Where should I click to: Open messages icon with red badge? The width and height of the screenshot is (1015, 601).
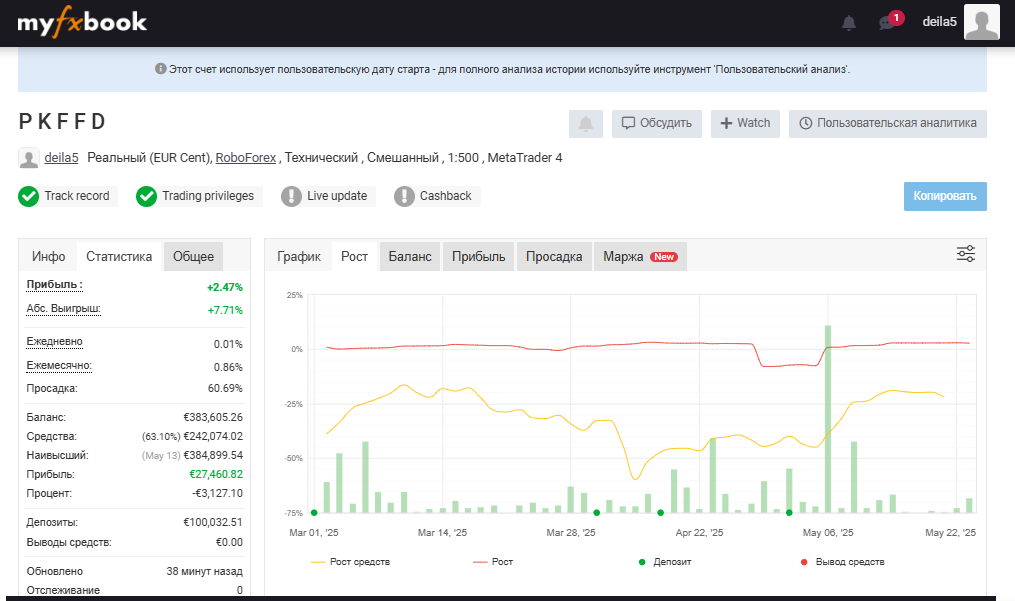[x=889, y=21]
